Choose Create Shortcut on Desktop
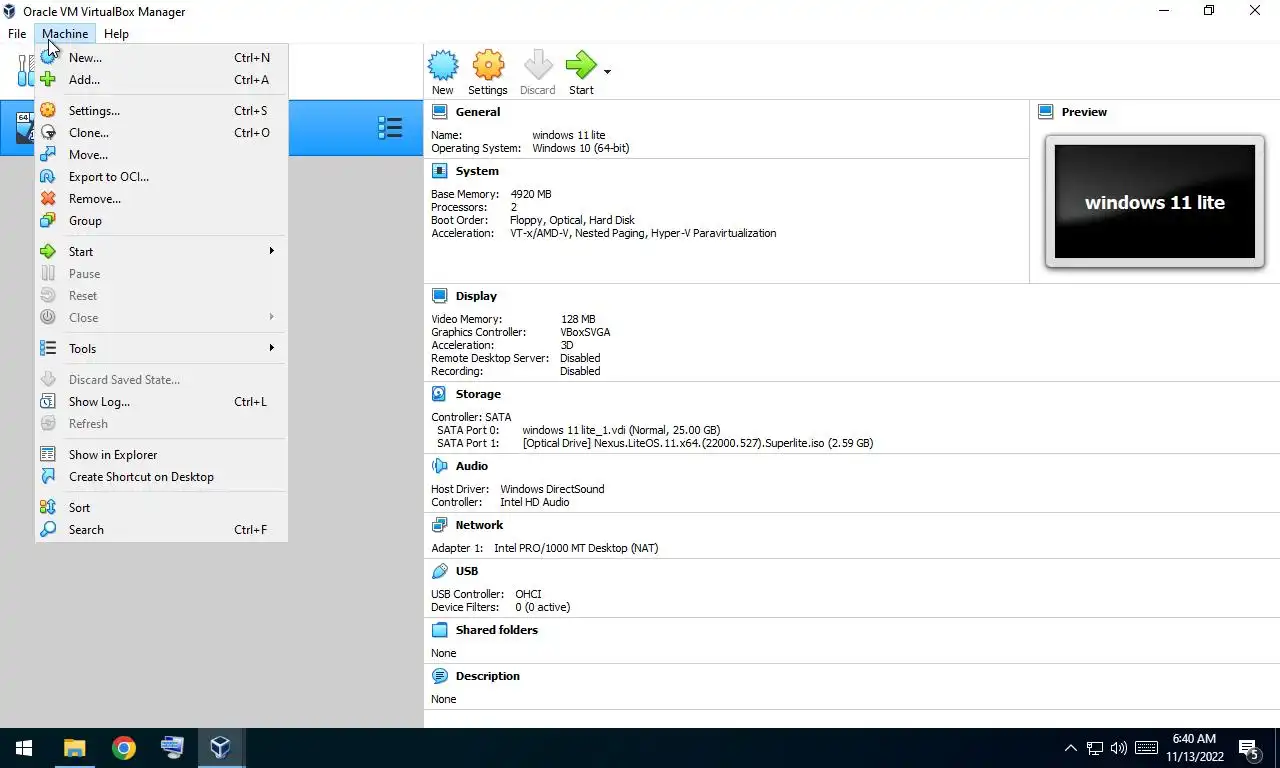This screenshot has width=1280, height=768. (x=161, y=477)
